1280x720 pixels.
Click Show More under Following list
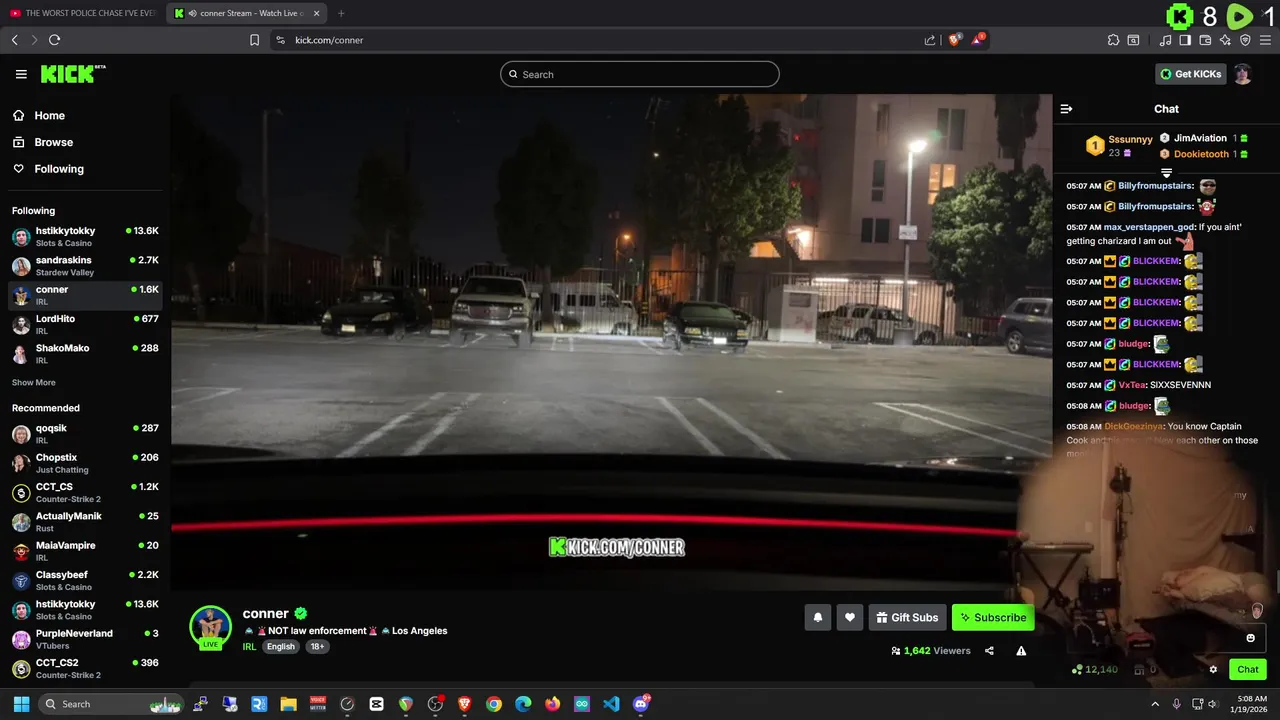(34, 383)
